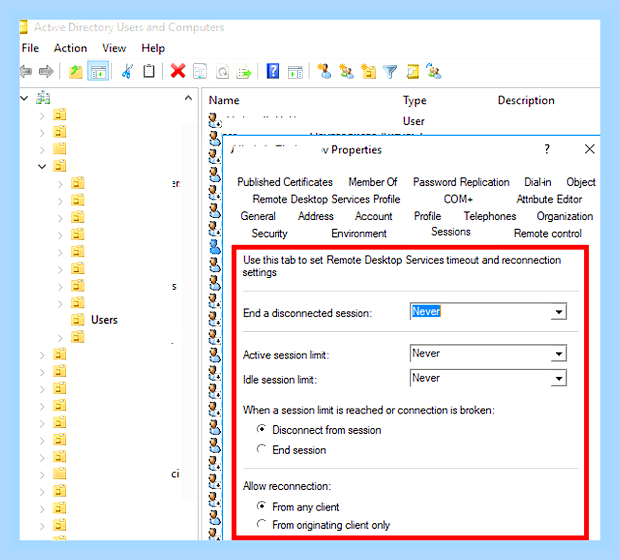
Task: Switch to the General tab
Action: pyautogui.click(x=258, y=216)
